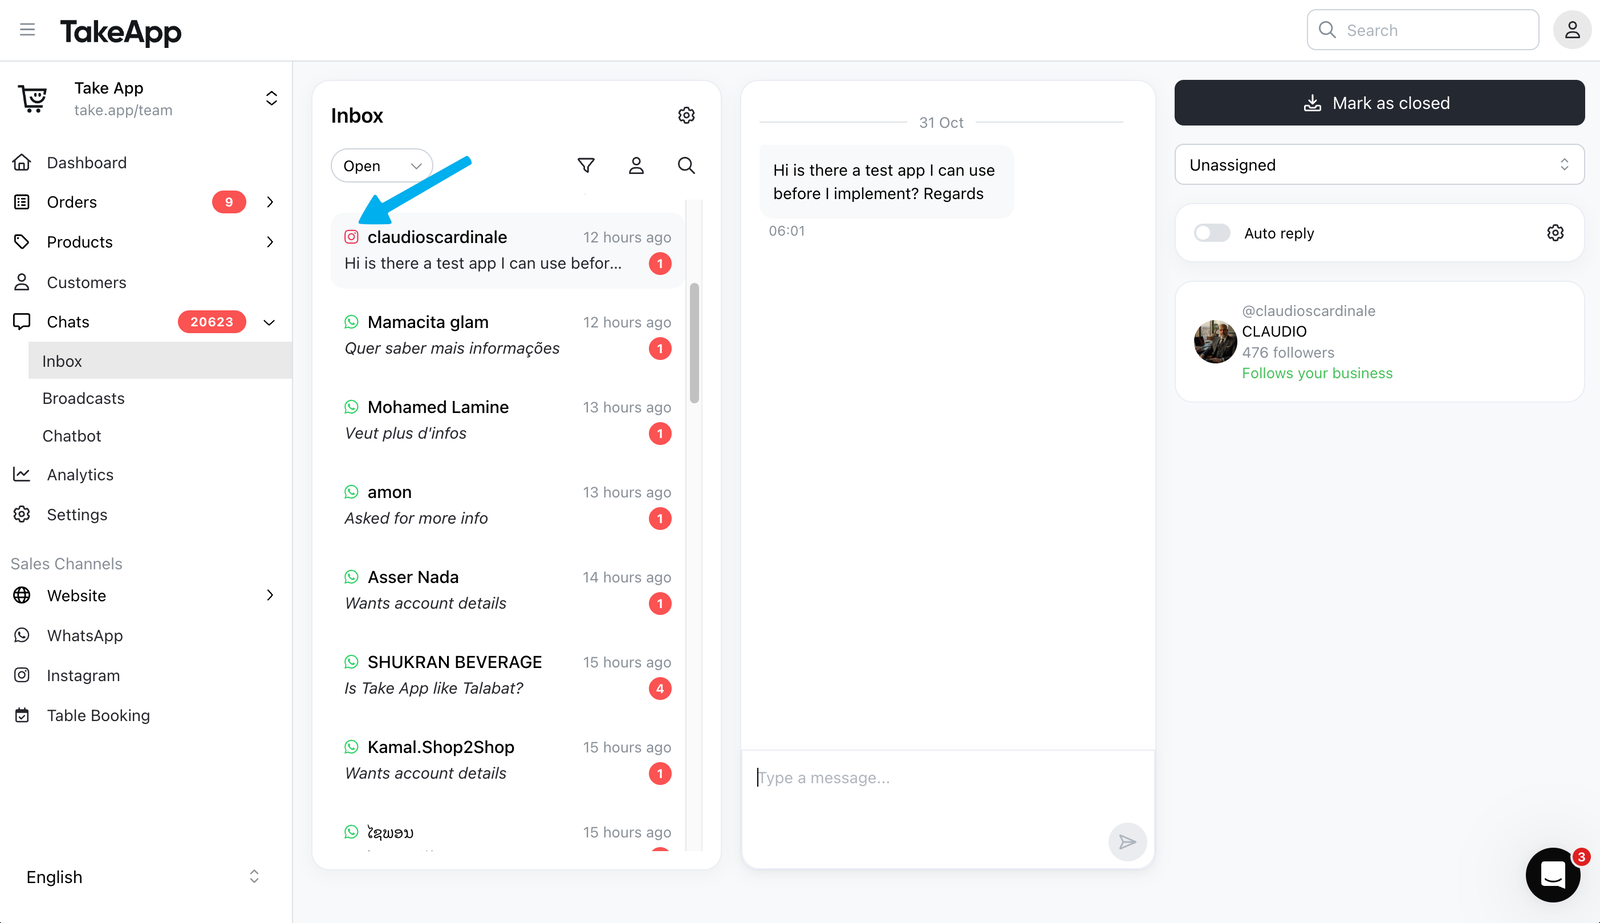Open the Asser Nada conversation
The image size is (1600, 923).
coord(508,590)
